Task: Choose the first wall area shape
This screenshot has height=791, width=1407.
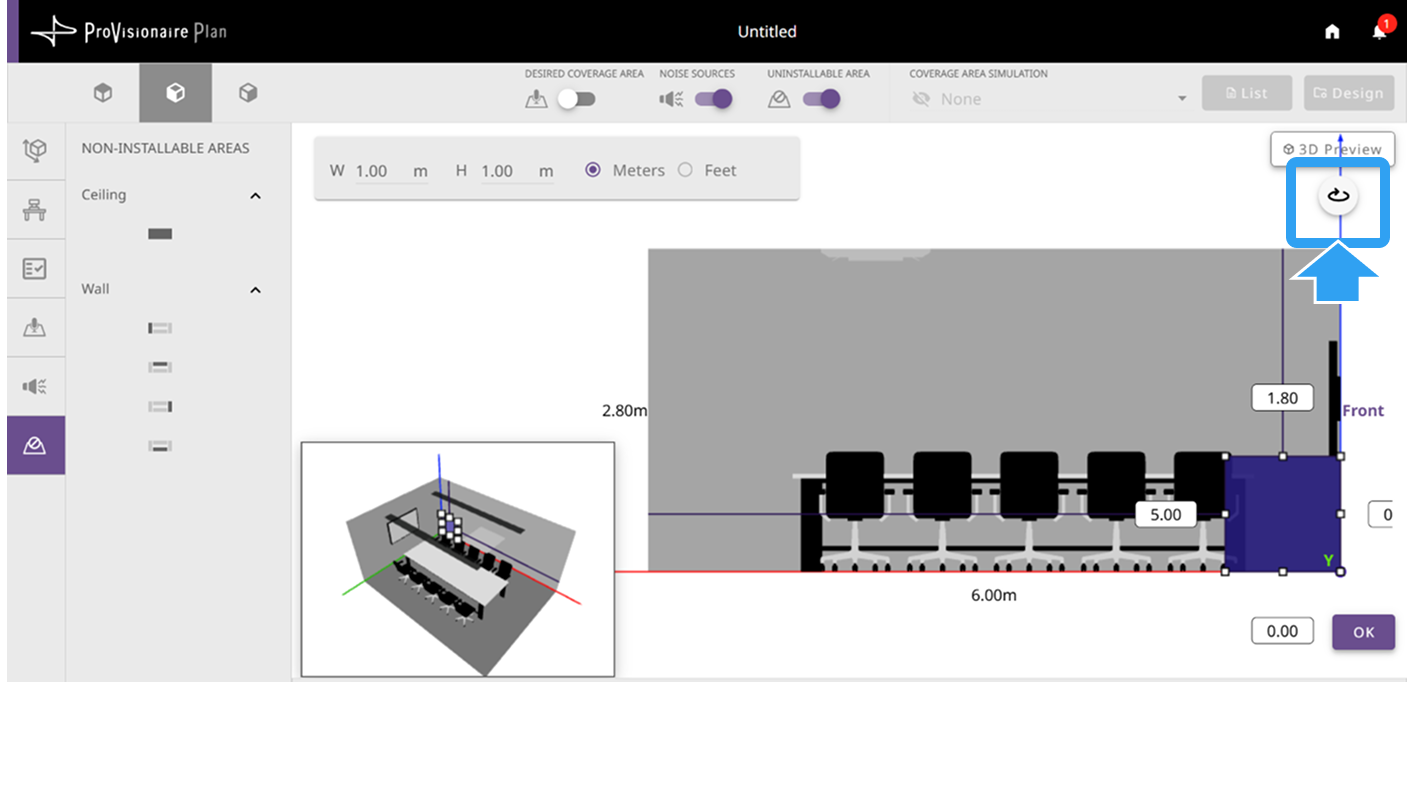Action: [160, 328]
